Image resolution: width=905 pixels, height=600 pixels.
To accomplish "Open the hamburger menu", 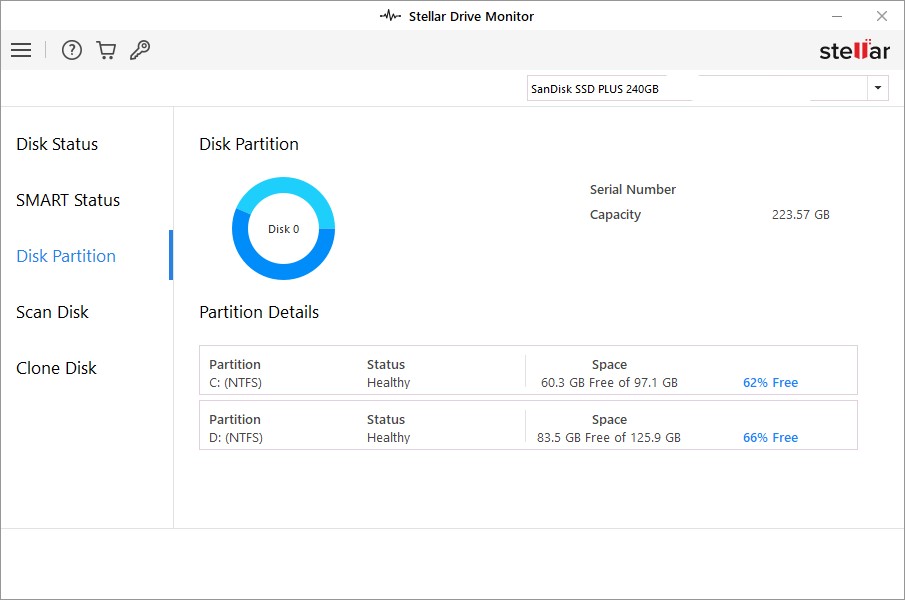I will 21,50.
